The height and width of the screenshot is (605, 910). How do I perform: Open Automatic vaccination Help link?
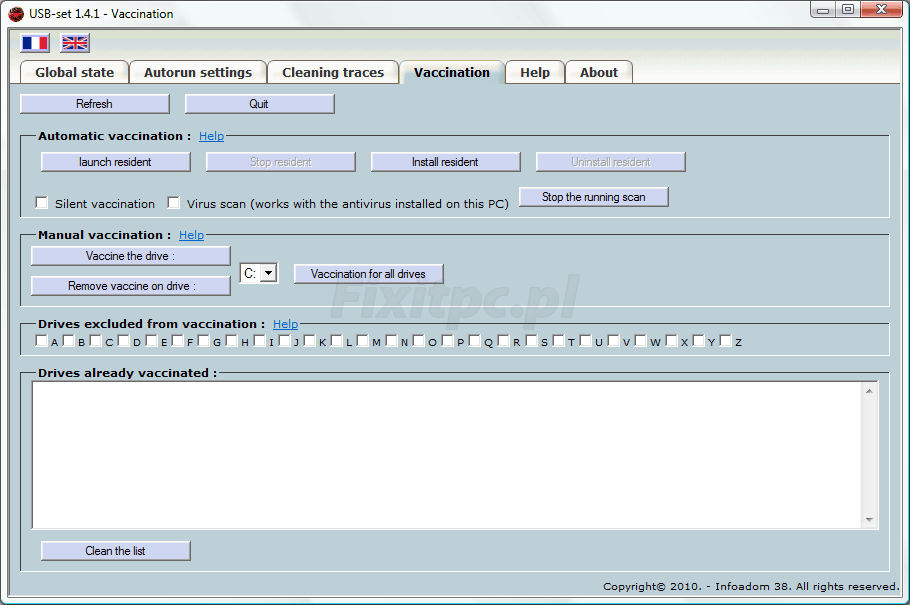tap(211, 136)
